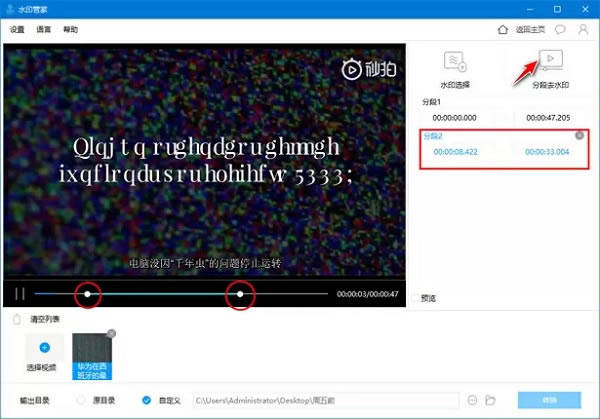Click the home icon beside 返回主页

[490, 29]
